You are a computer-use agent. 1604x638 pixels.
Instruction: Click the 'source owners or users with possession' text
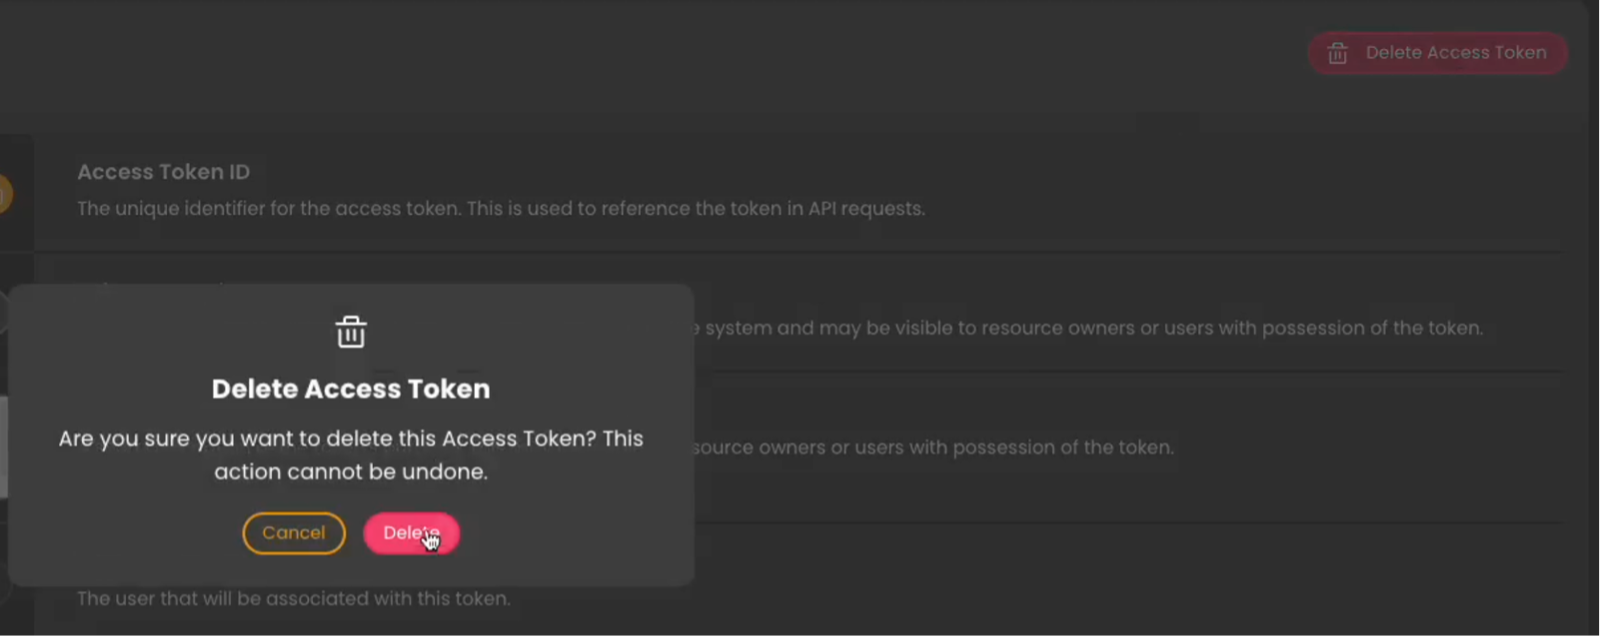click(933, 447)
